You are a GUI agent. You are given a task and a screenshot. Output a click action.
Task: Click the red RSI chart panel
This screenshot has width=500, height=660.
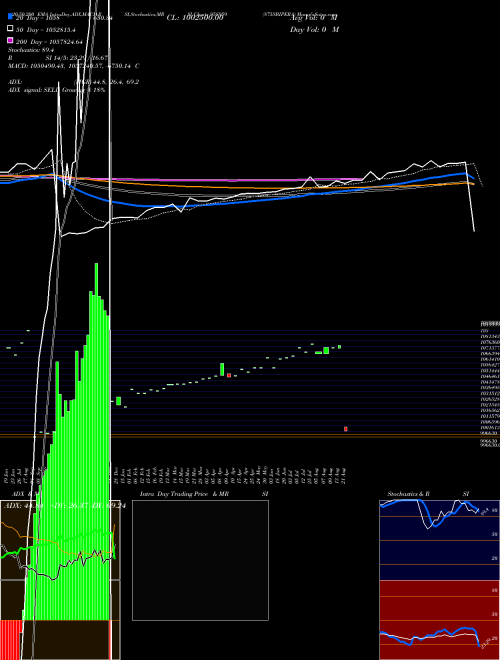[439, 620]
